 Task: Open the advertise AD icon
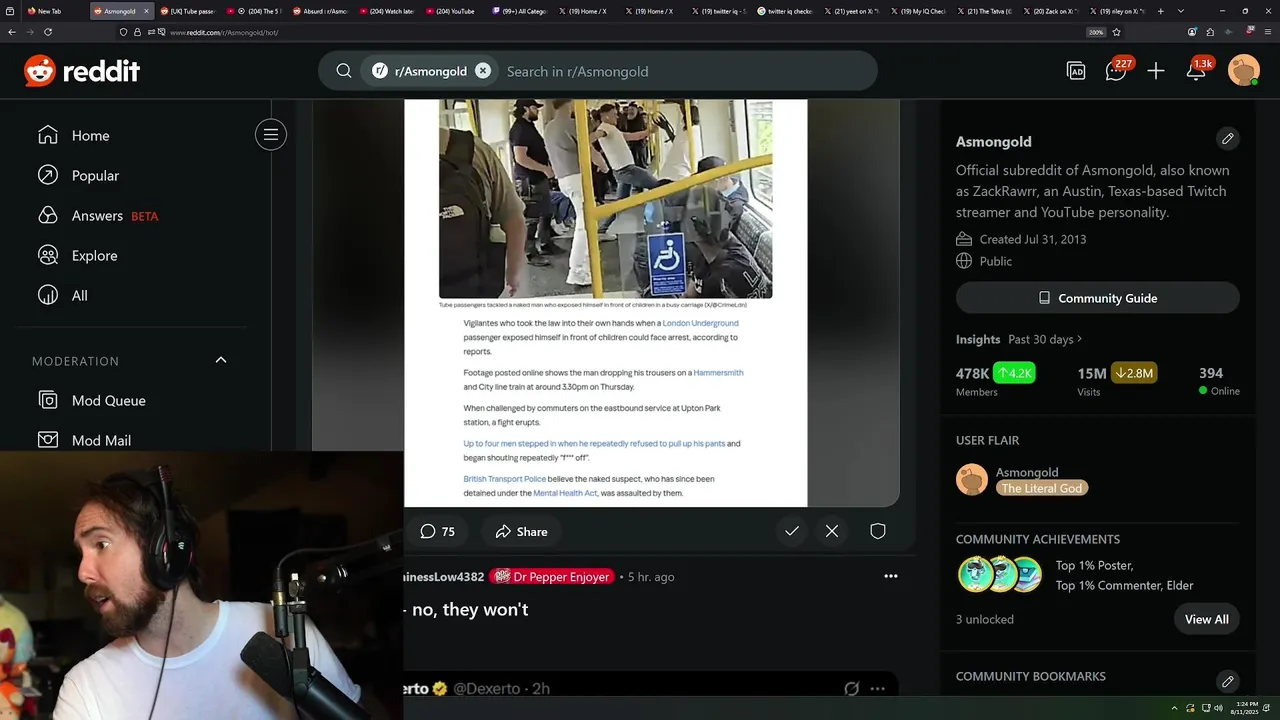pyautogui.click(x=1076, y=71)
